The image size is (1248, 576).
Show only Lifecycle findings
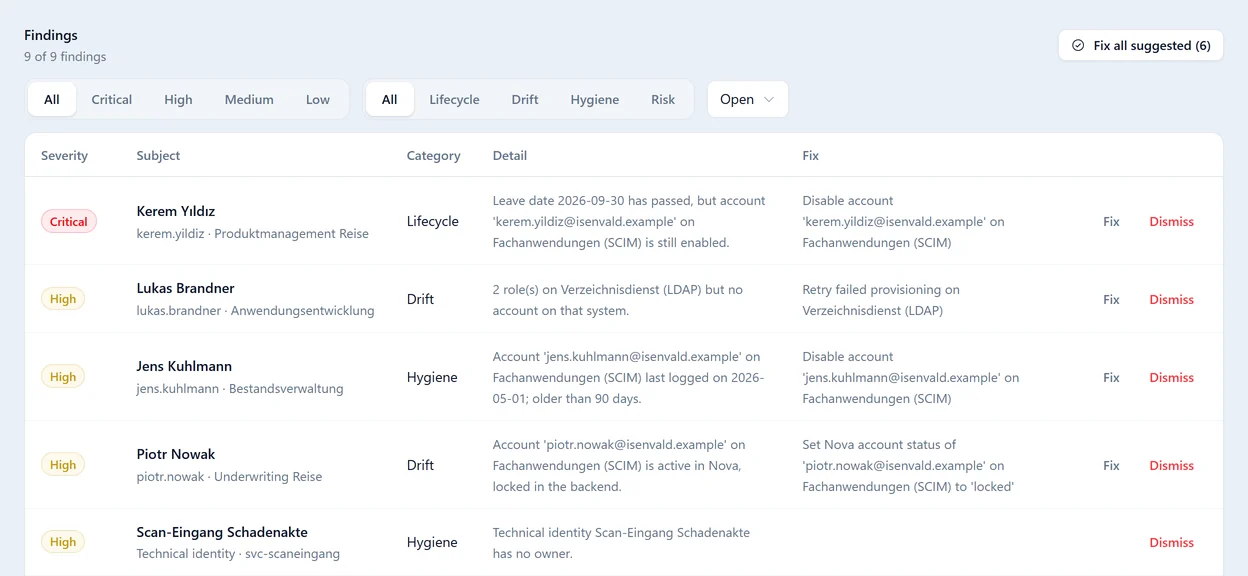454,99
